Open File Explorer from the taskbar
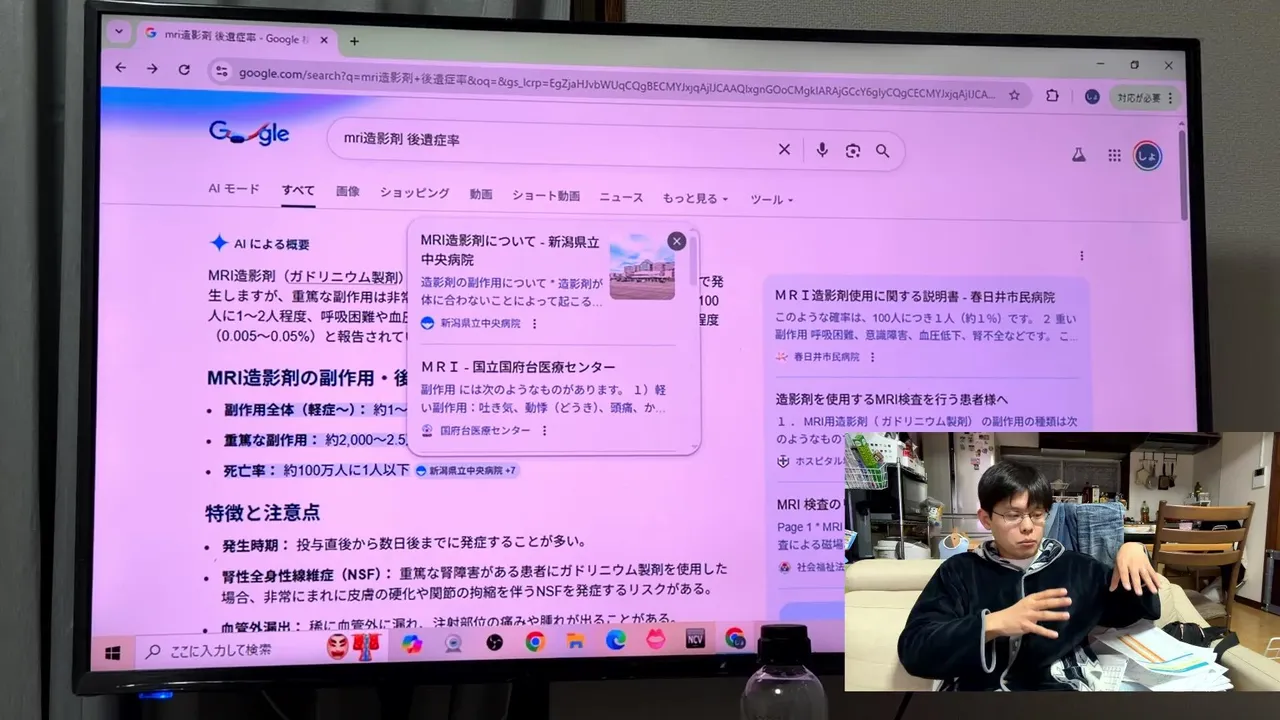 coord(575,641)
